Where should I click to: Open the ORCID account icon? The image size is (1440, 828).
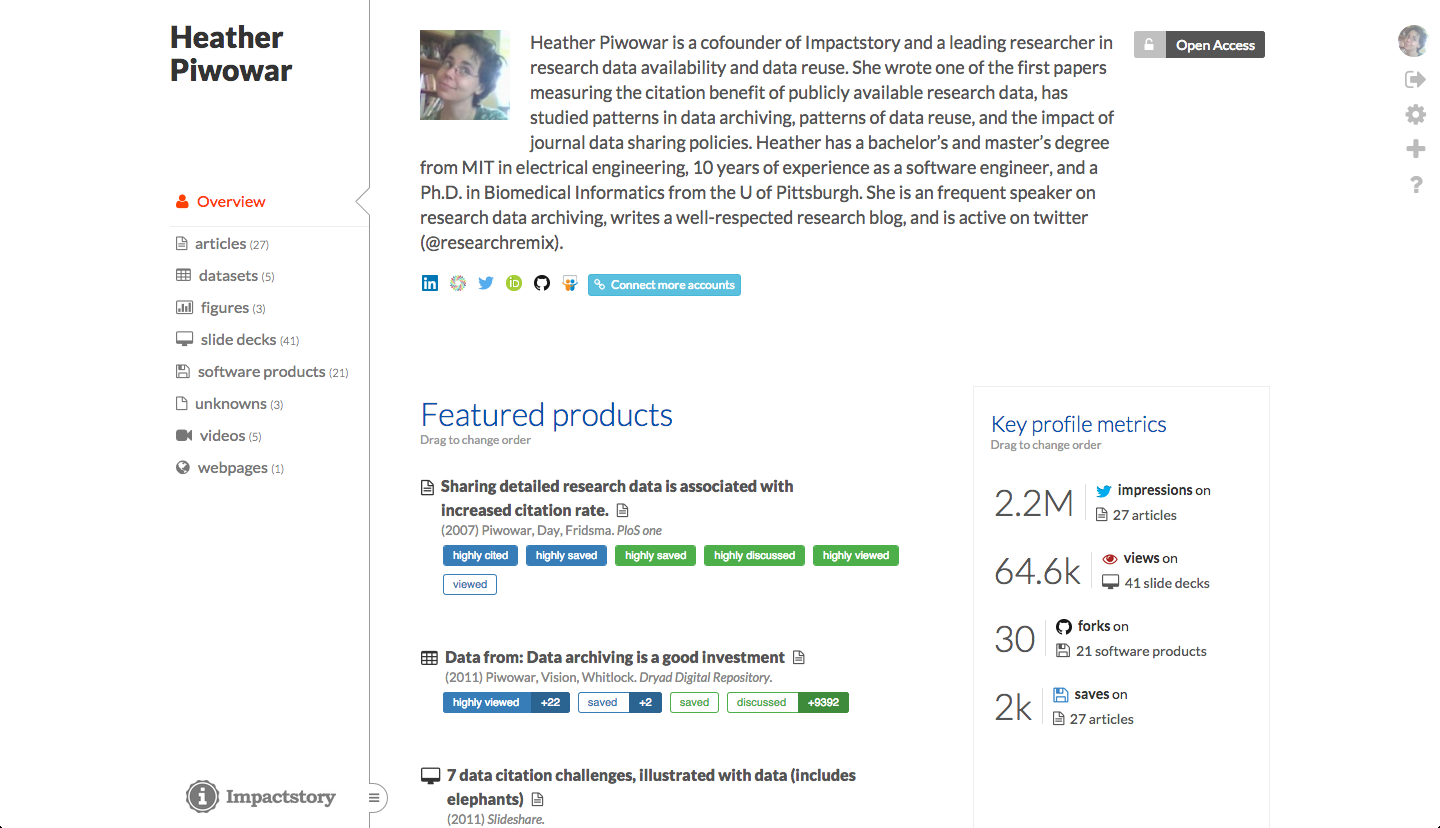tap(514, 284)
